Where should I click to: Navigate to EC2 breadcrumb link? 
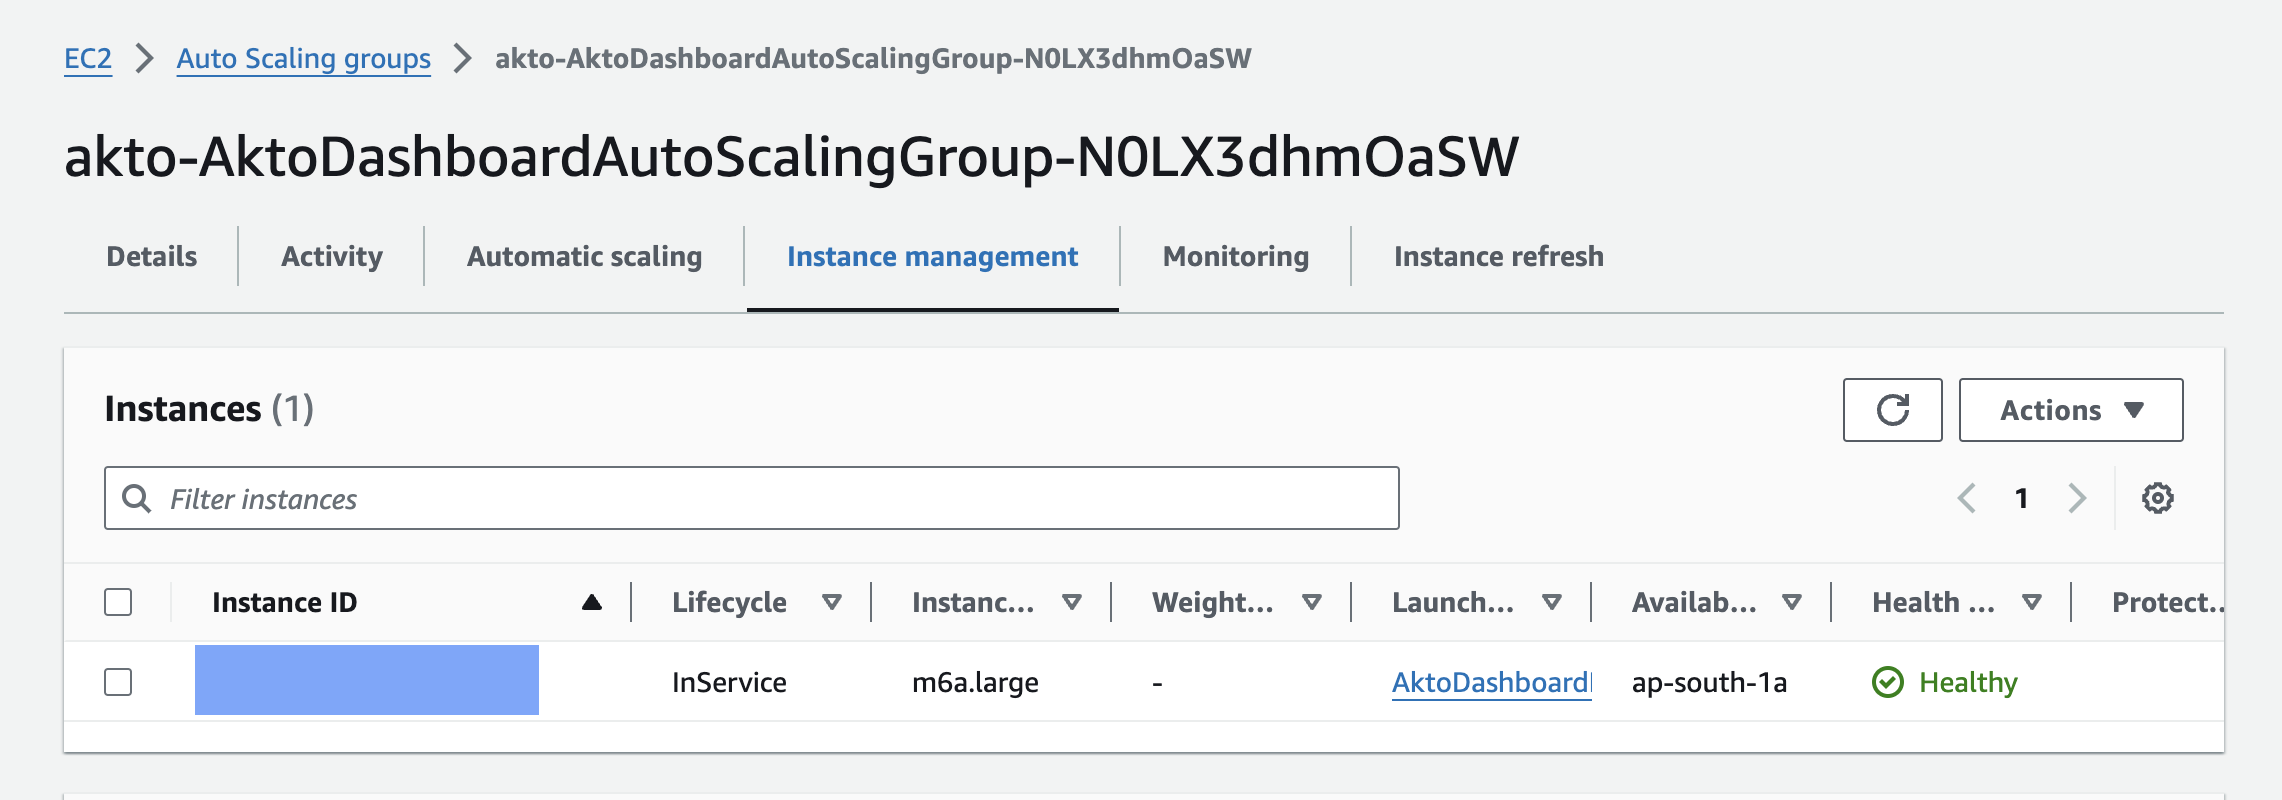(88, 59)
